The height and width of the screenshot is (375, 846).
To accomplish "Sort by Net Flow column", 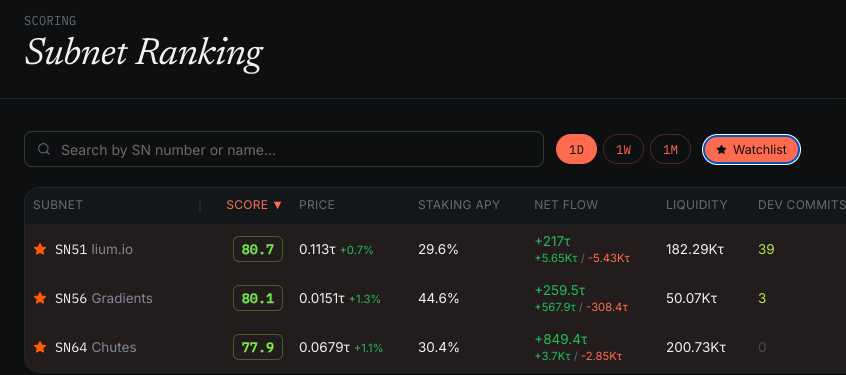I will pyautogui.click(x=566, y=205).
